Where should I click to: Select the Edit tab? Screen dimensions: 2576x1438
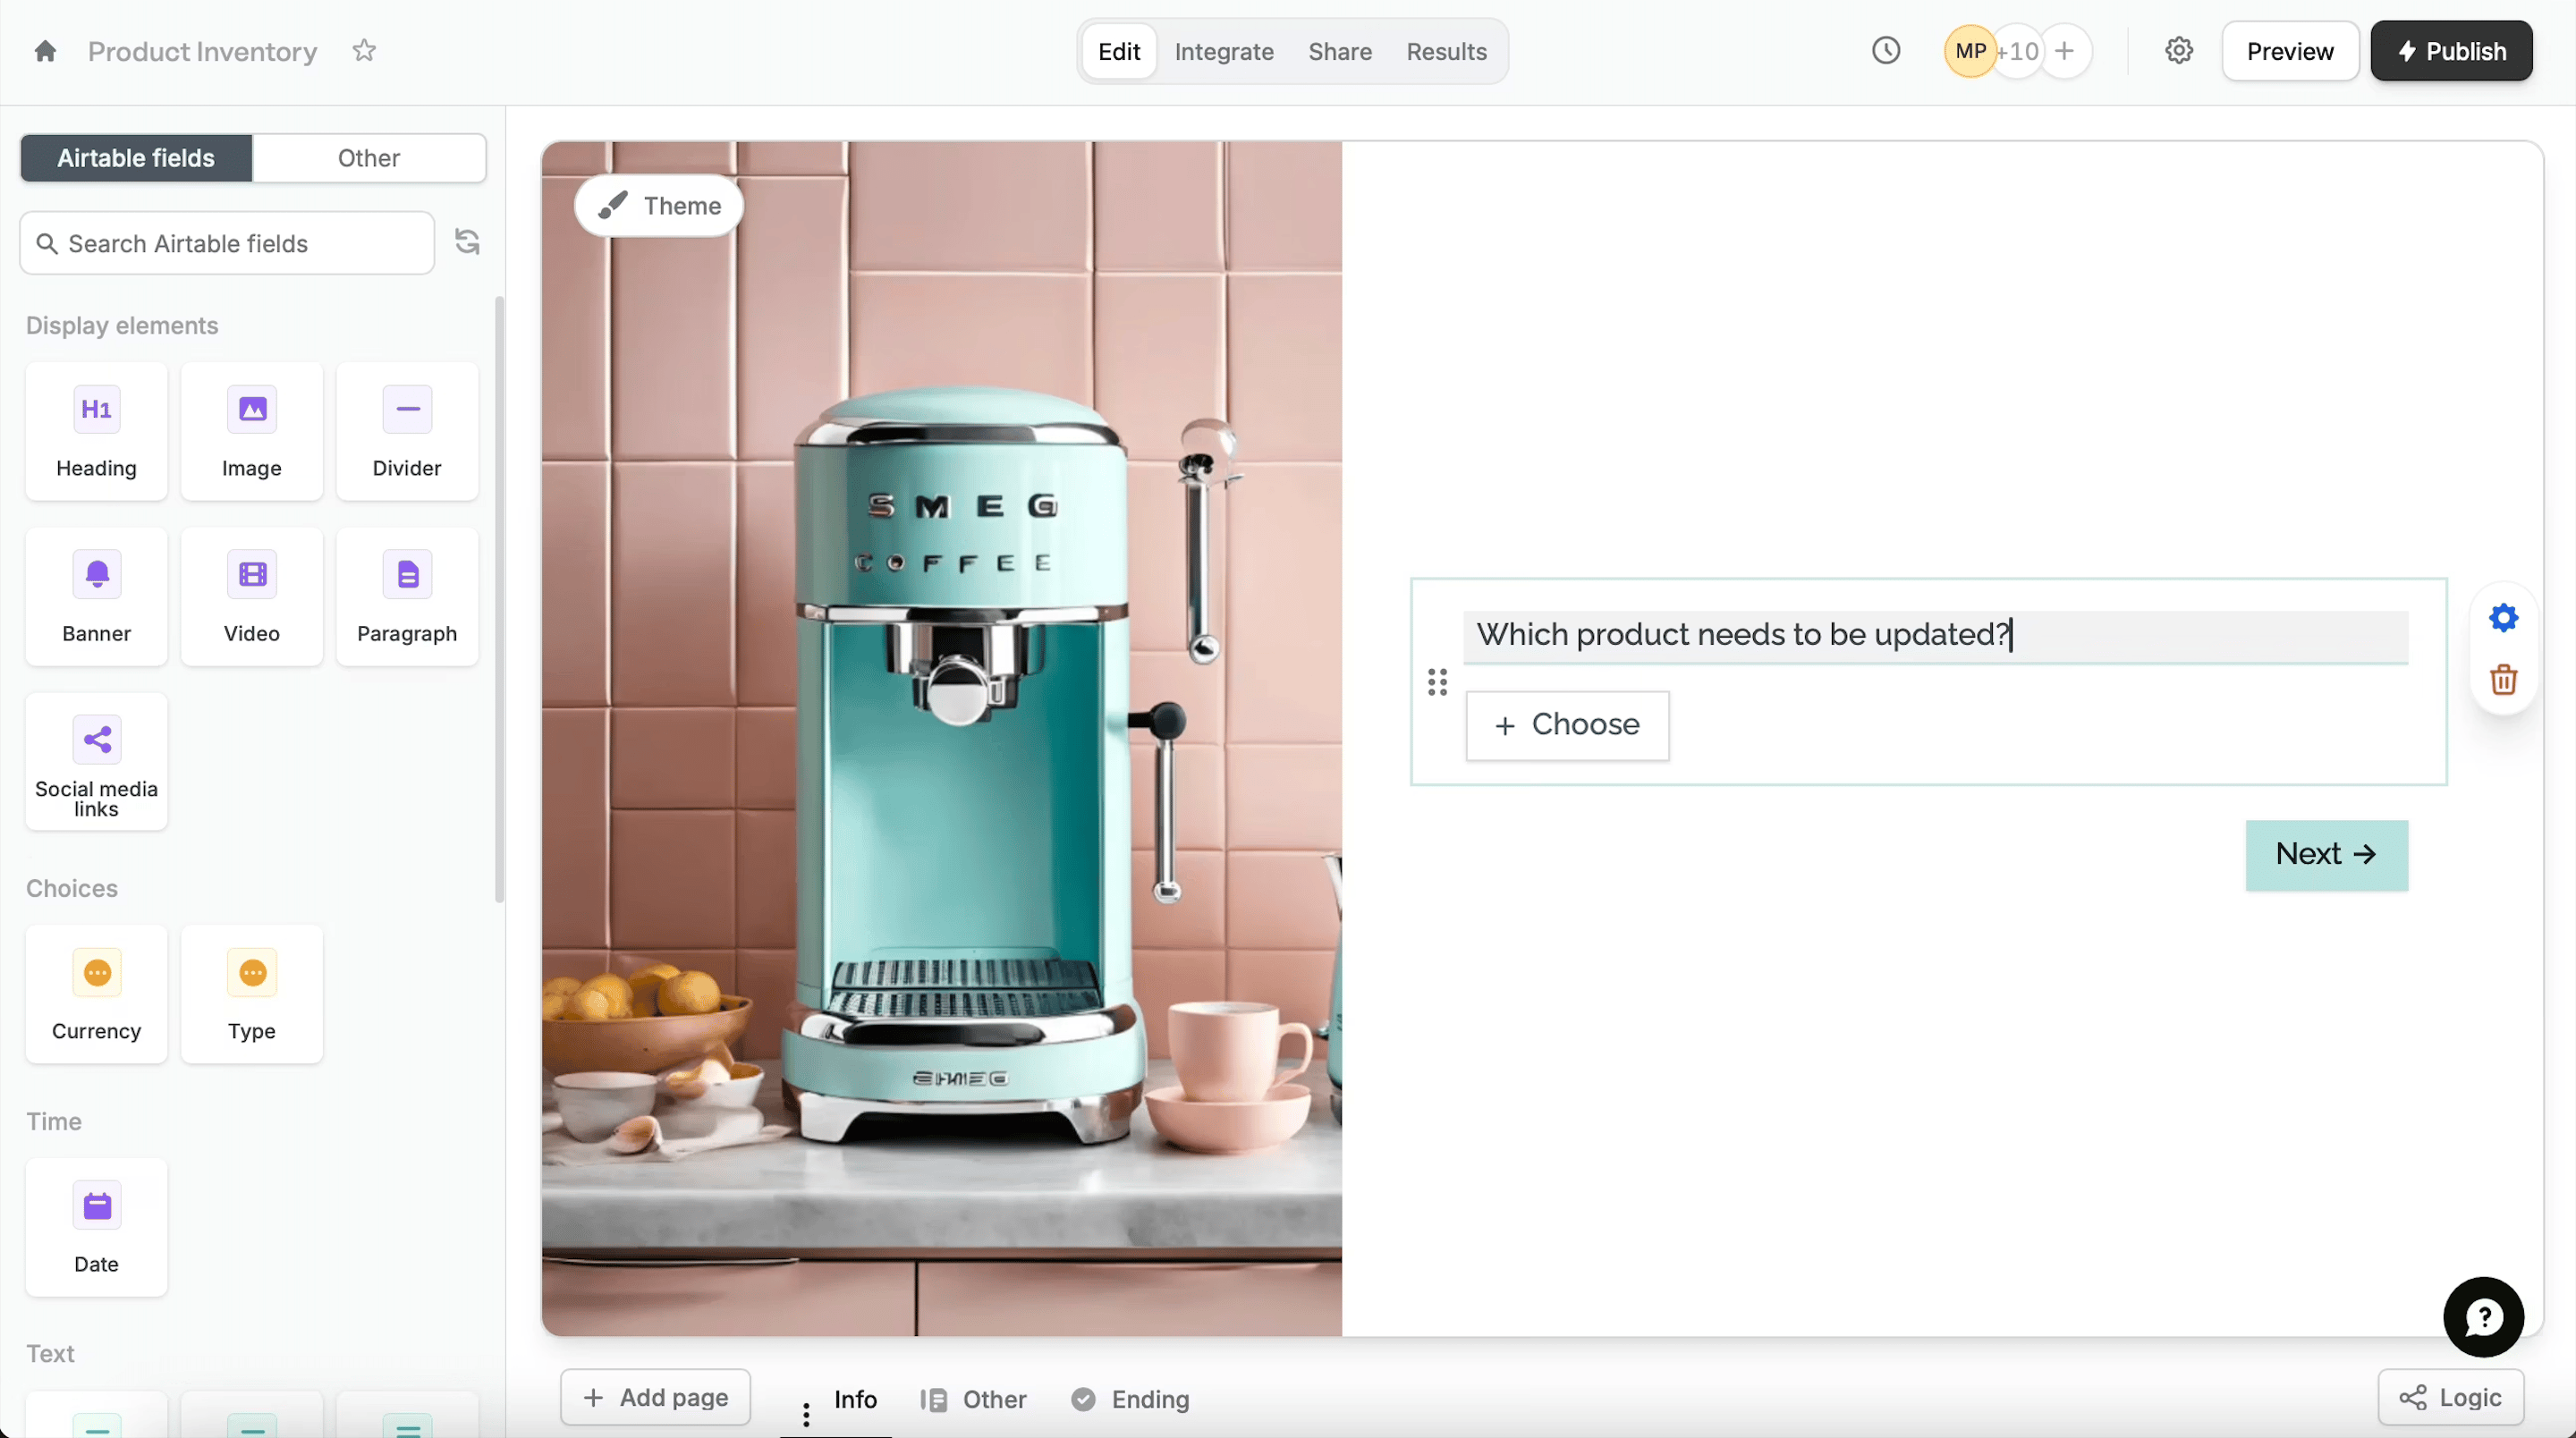click(1119, 51)
